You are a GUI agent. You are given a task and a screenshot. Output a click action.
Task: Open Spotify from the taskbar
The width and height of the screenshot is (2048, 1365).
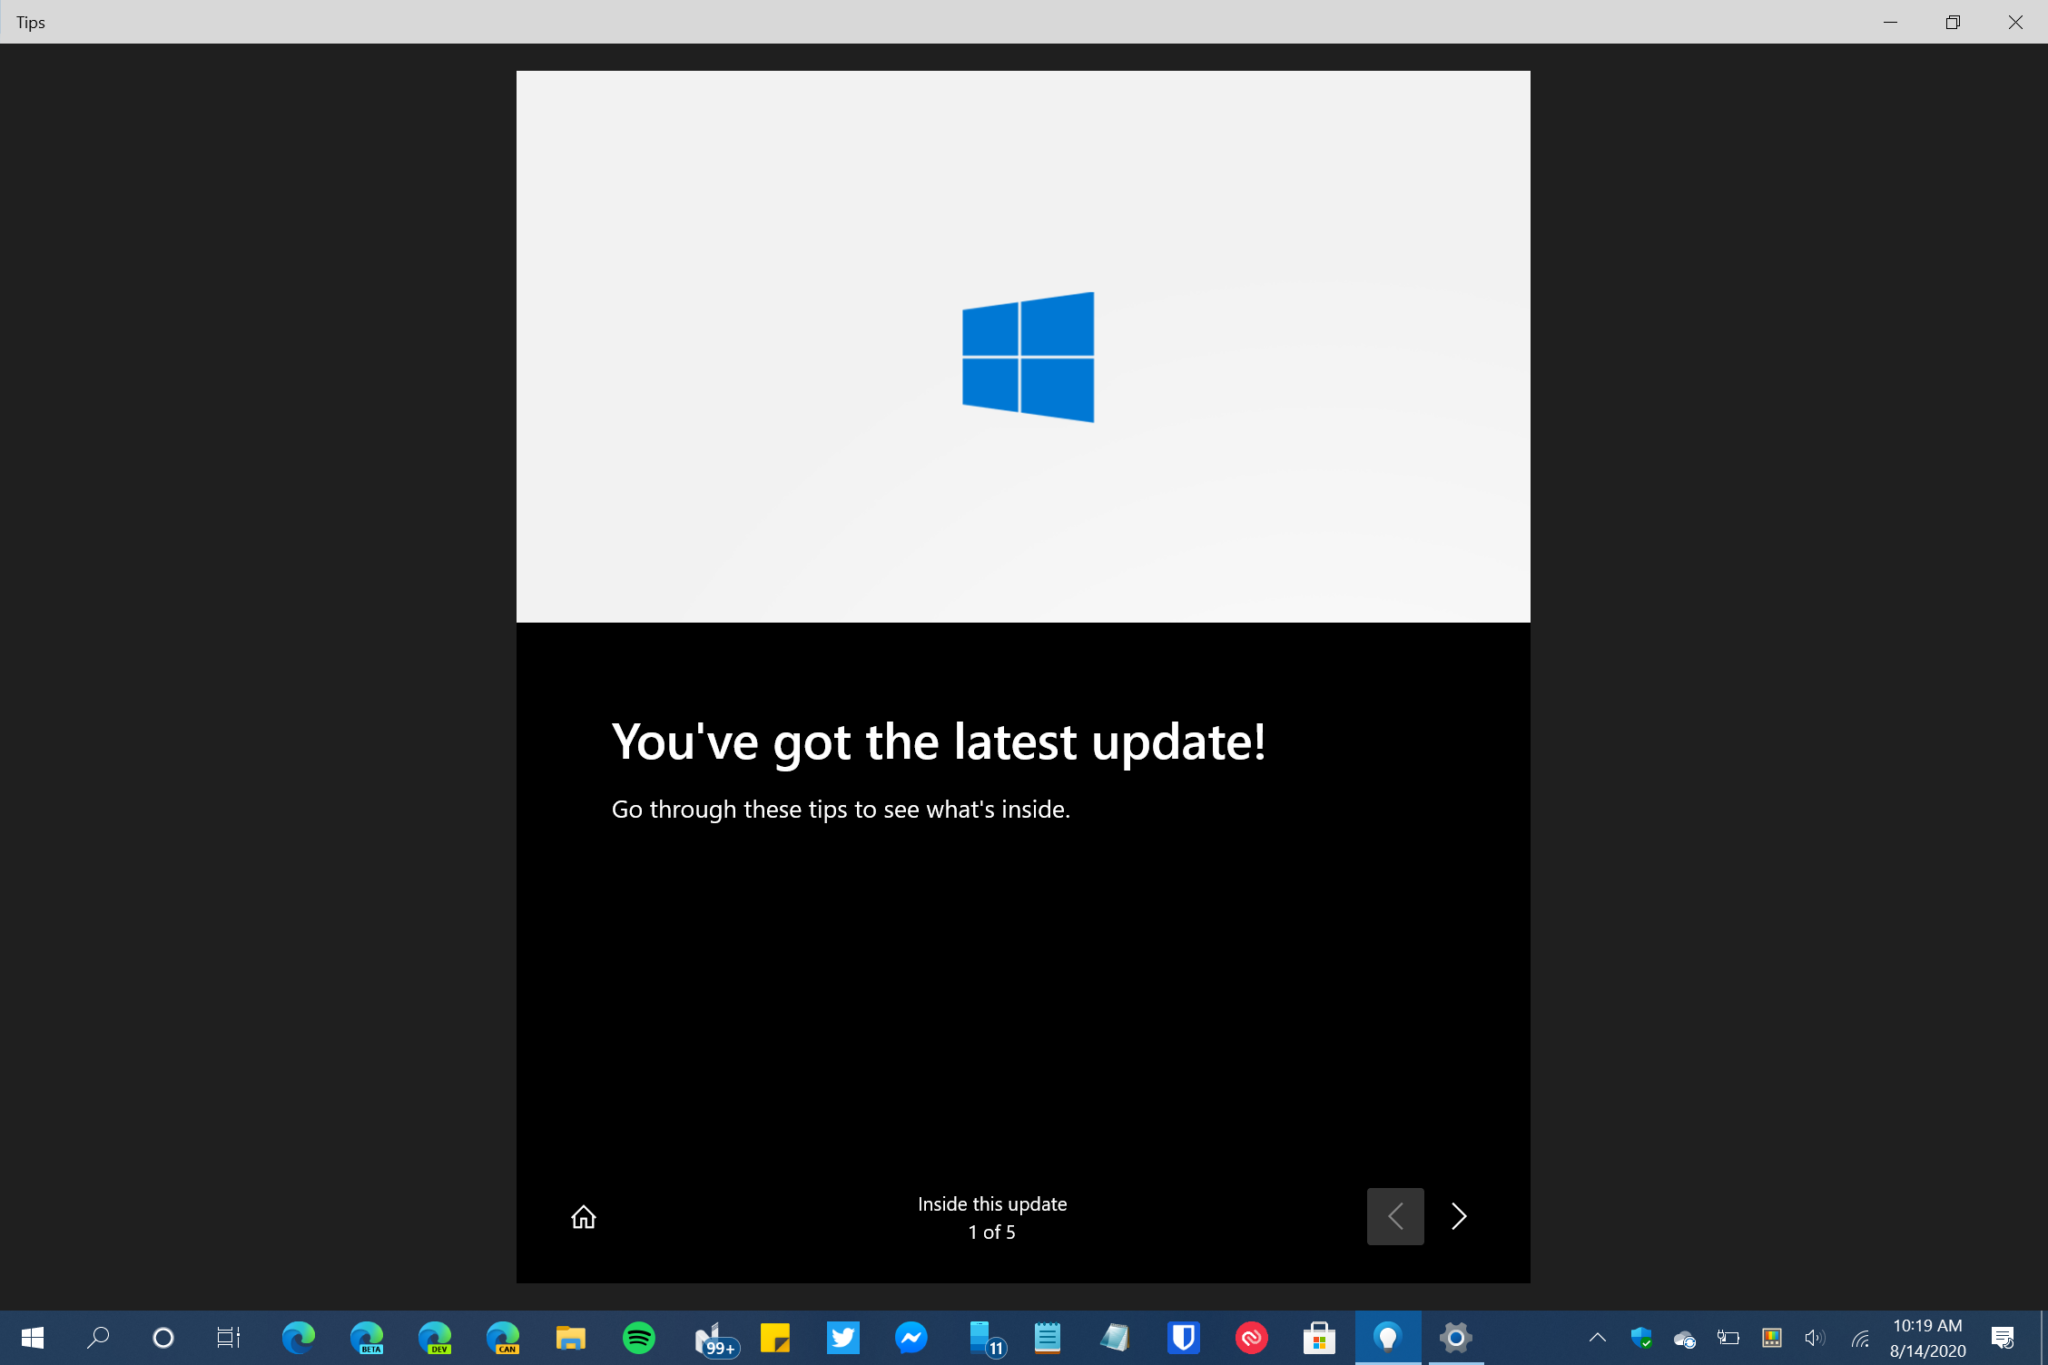tap(639, 1338)
